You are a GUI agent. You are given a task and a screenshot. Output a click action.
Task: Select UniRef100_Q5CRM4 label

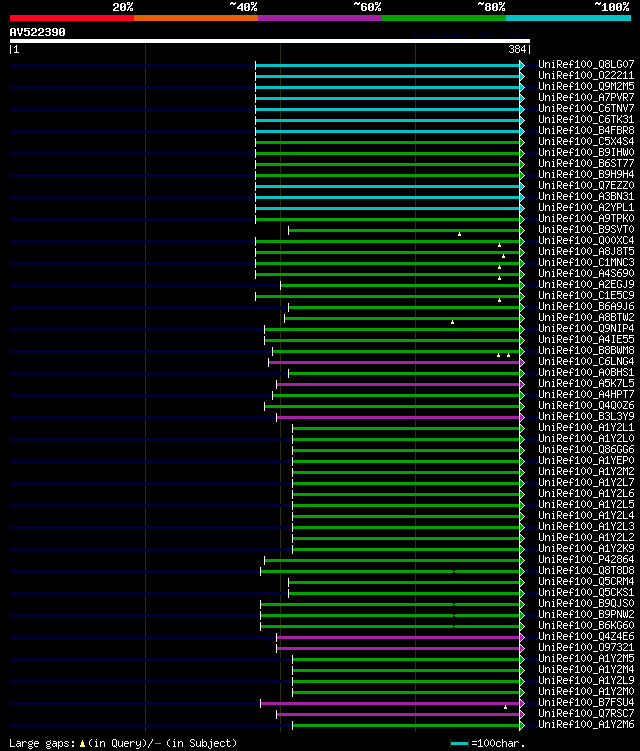coord(586,582)
